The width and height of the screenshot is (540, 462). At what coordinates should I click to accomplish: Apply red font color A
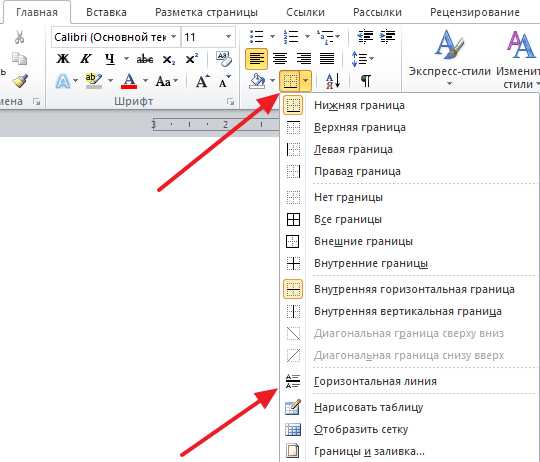point(129,81)
